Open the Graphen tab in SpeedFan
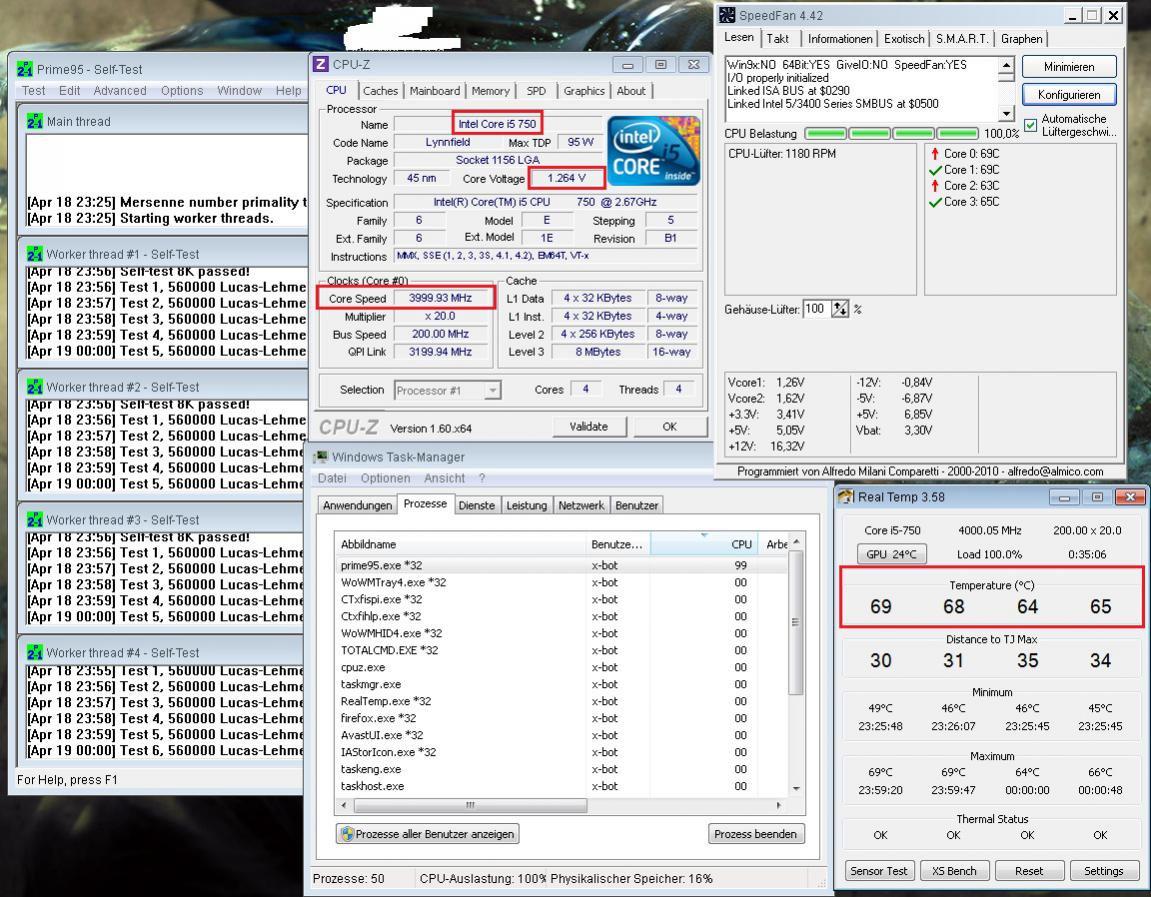1151x897 pixels. tap(1021, 39)
